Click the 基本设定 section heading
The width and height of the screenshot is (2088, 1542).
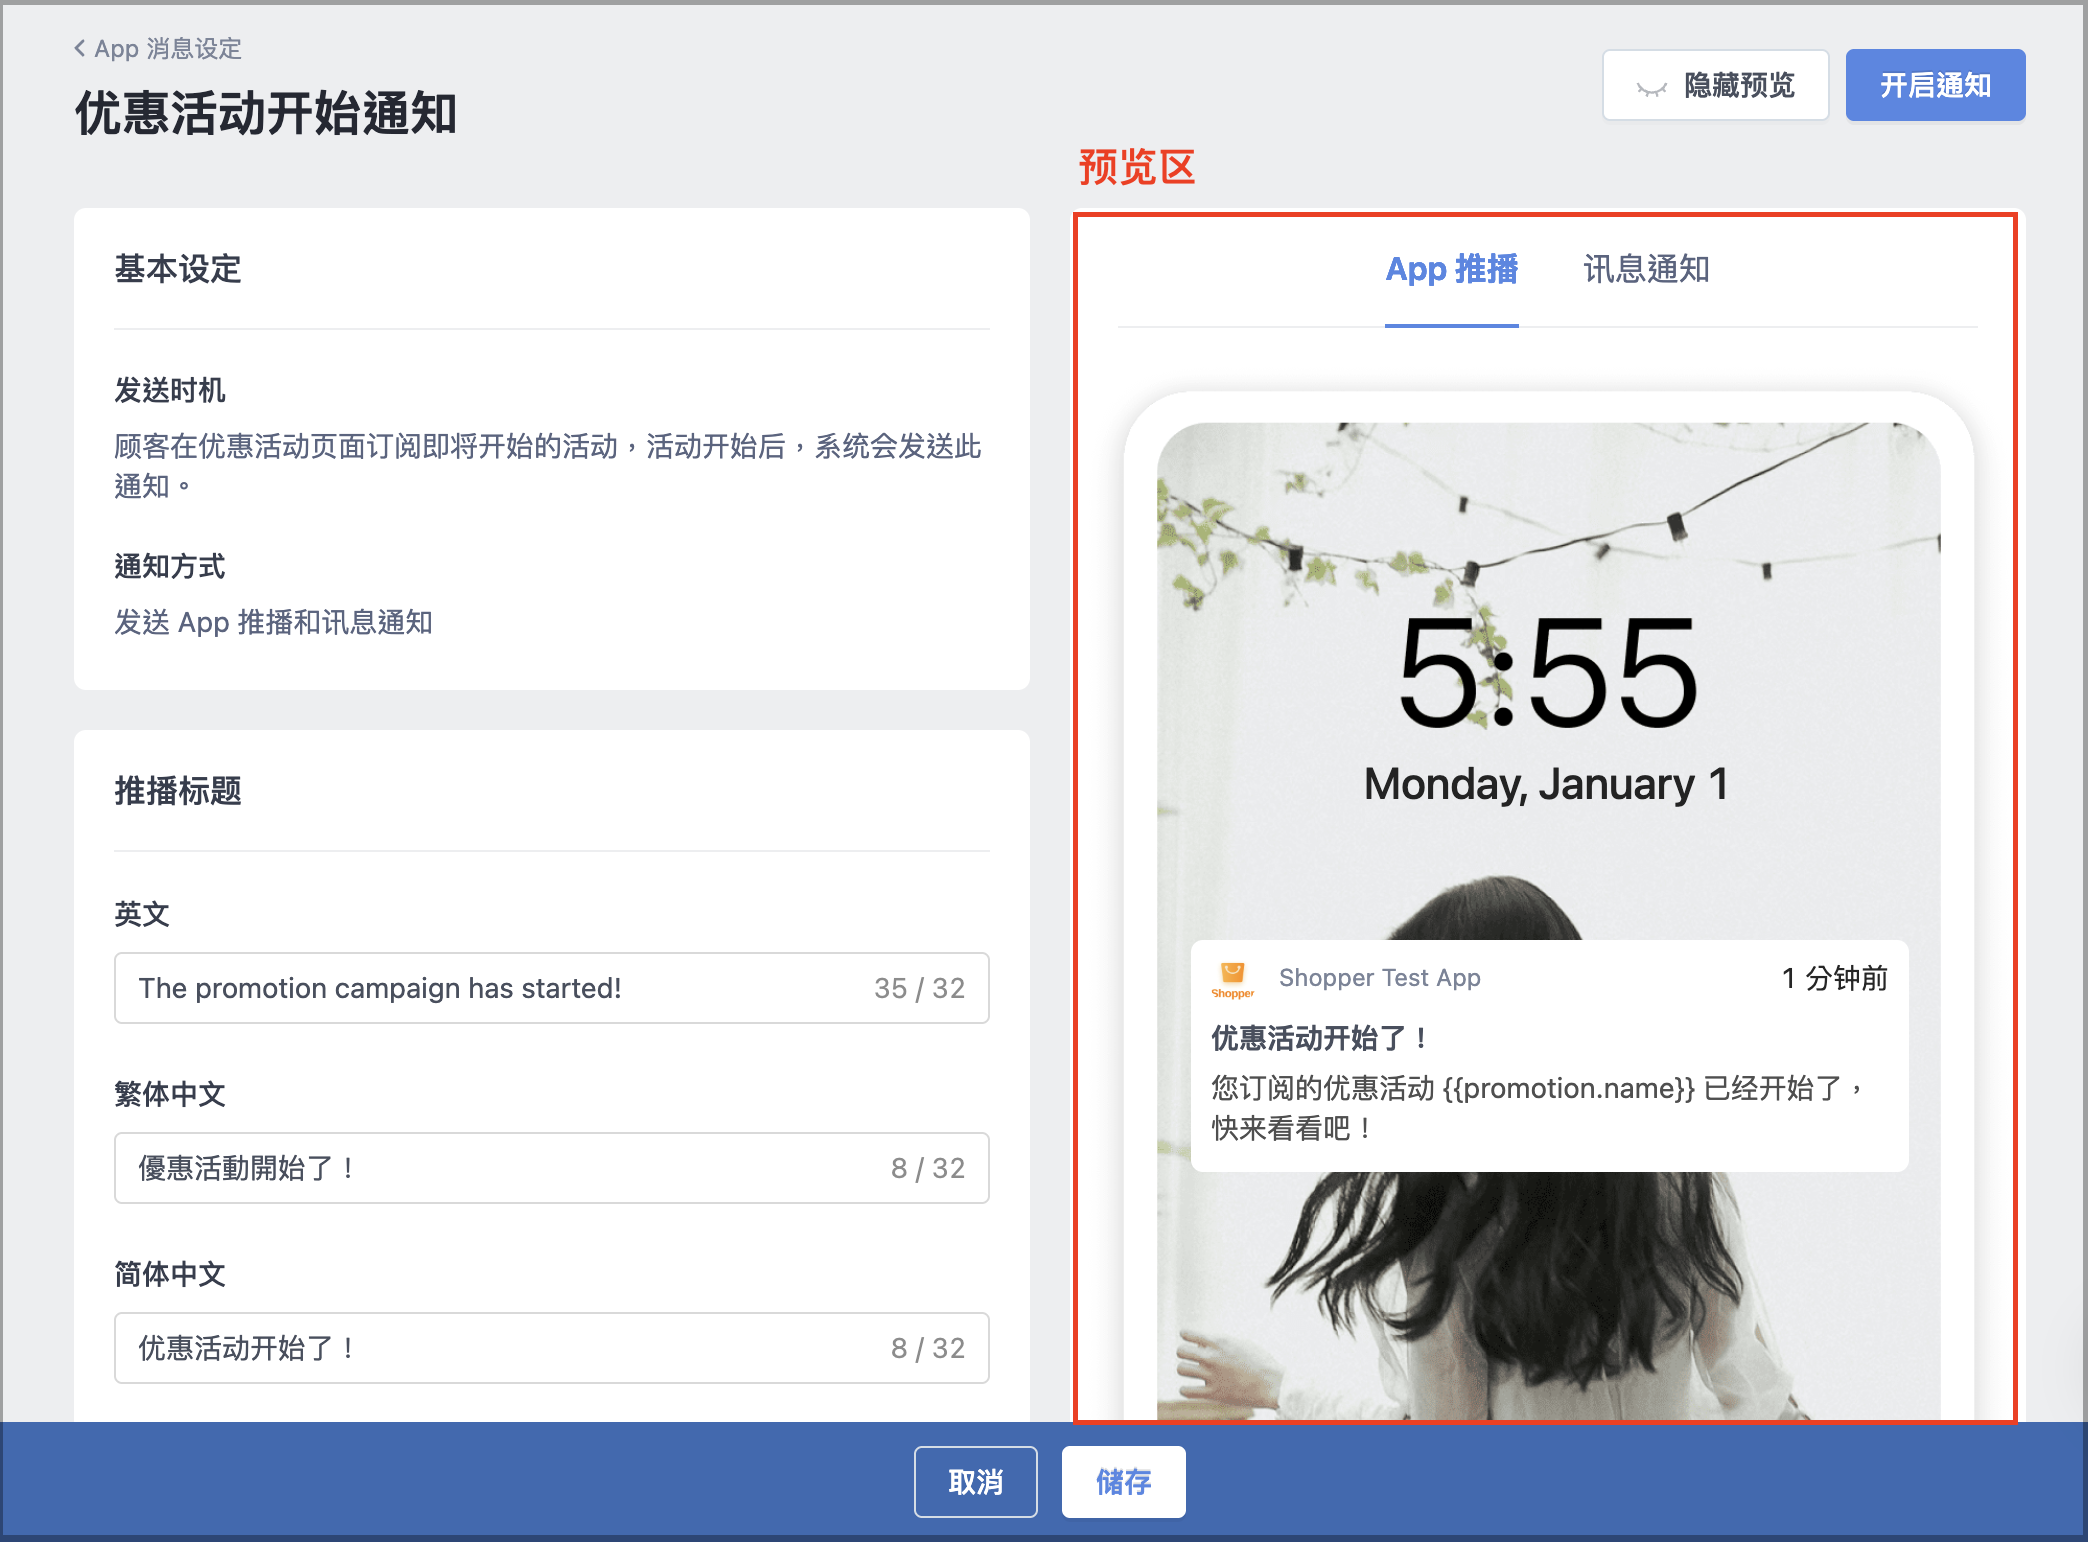[178, 269]
